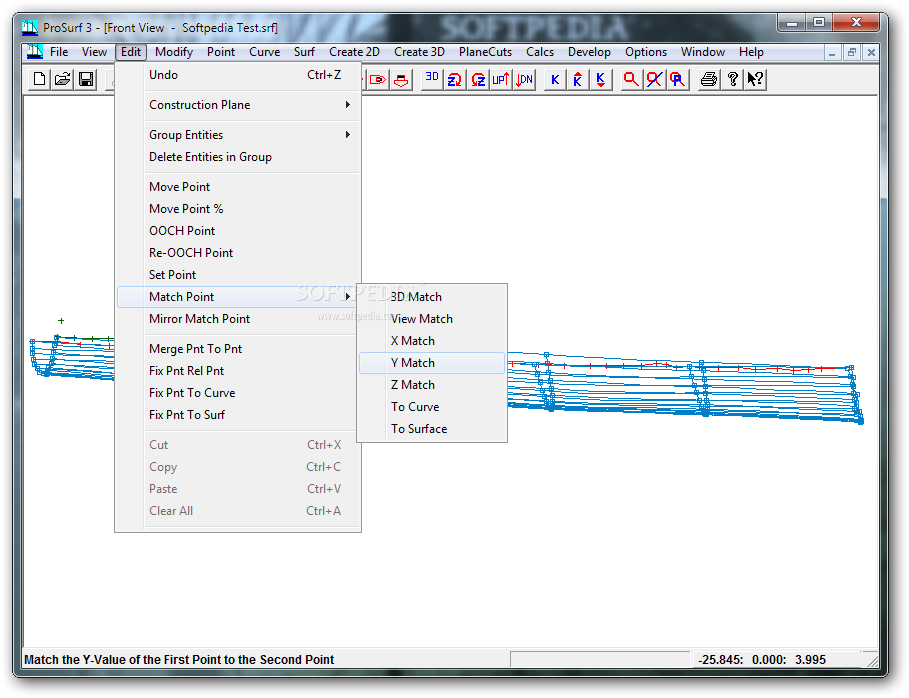
Task: Open the Surf menu
Action: [304, 52]
